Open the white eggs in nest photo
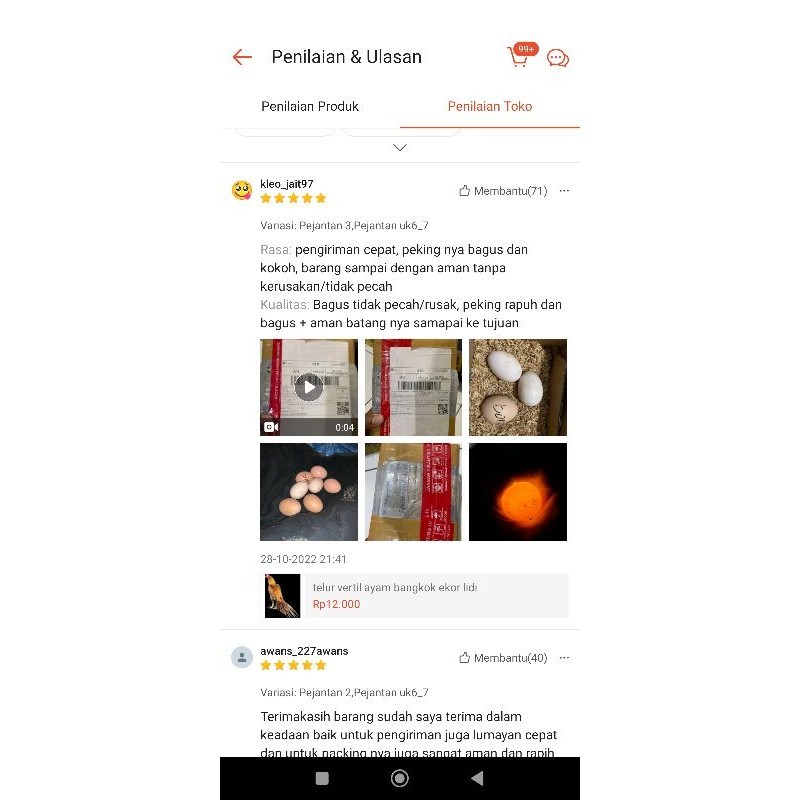The height and width of the screenshot is (800, 800). [518, 387]
